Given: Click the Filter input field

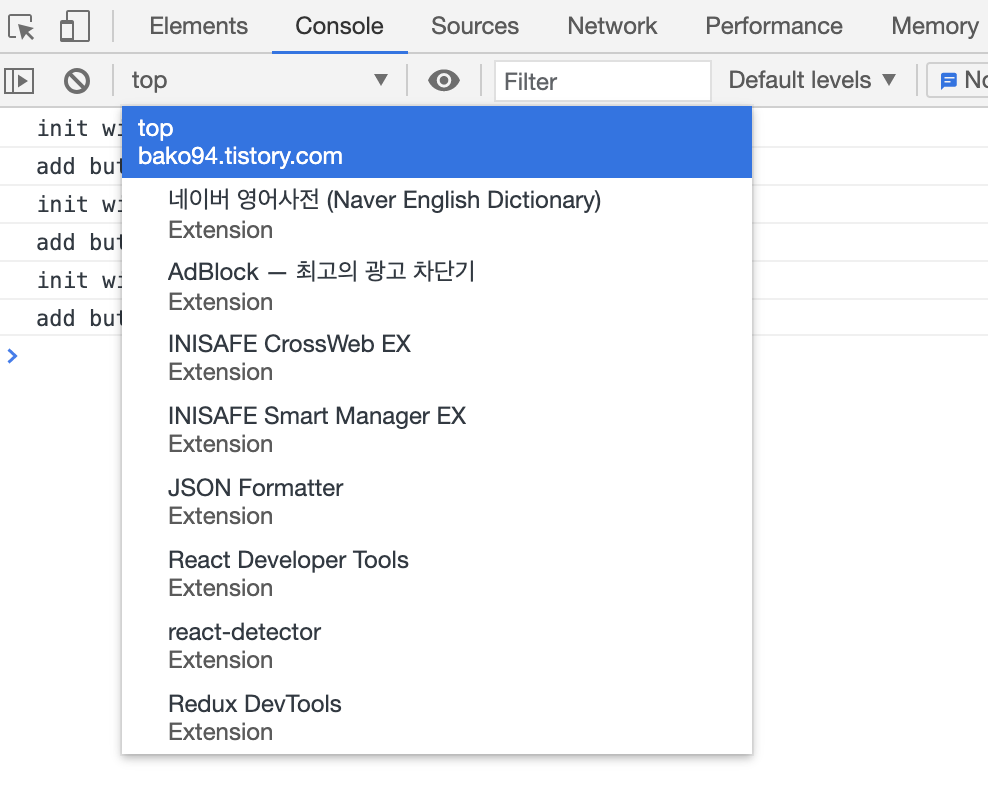Looking at the screenshot, I should [x=602, y=81].
